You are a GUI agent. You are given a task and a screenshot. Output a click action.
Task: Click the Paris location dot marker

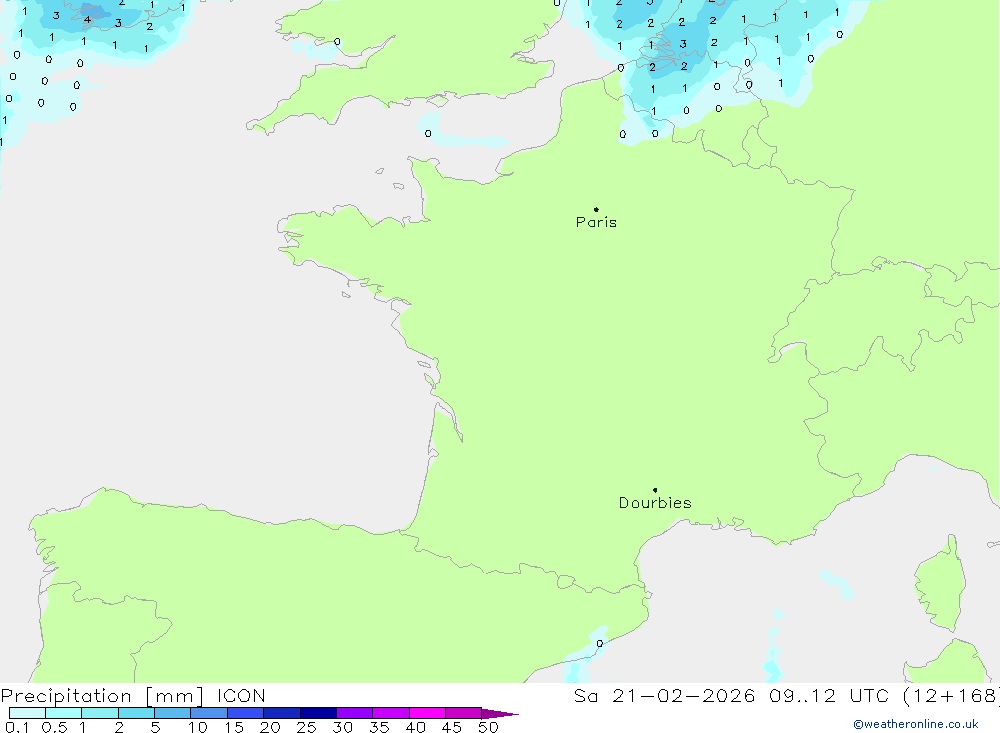[x=596, y=209]
